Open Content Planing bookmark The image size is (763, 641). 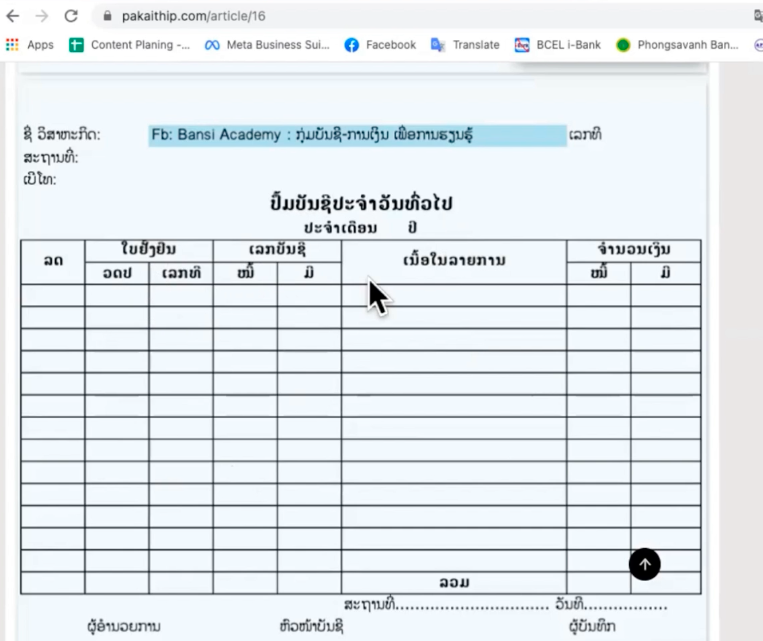point(129,45)
